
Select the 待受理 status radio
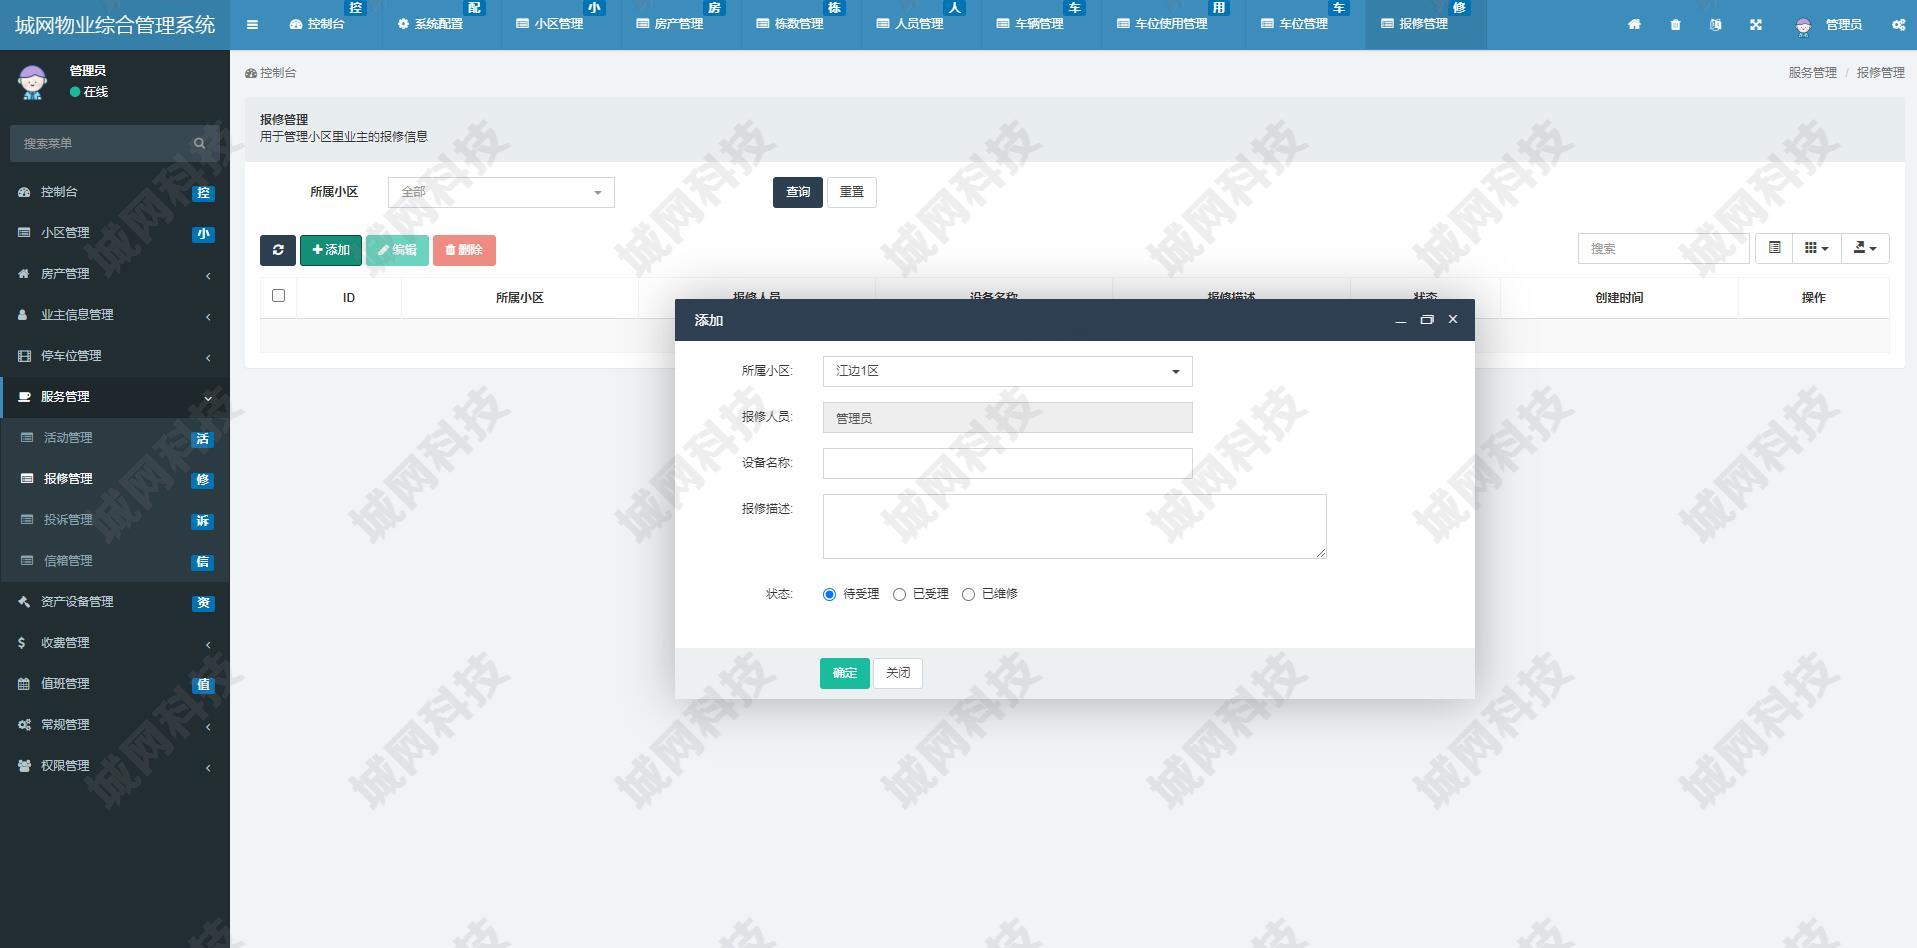(829, 594)
